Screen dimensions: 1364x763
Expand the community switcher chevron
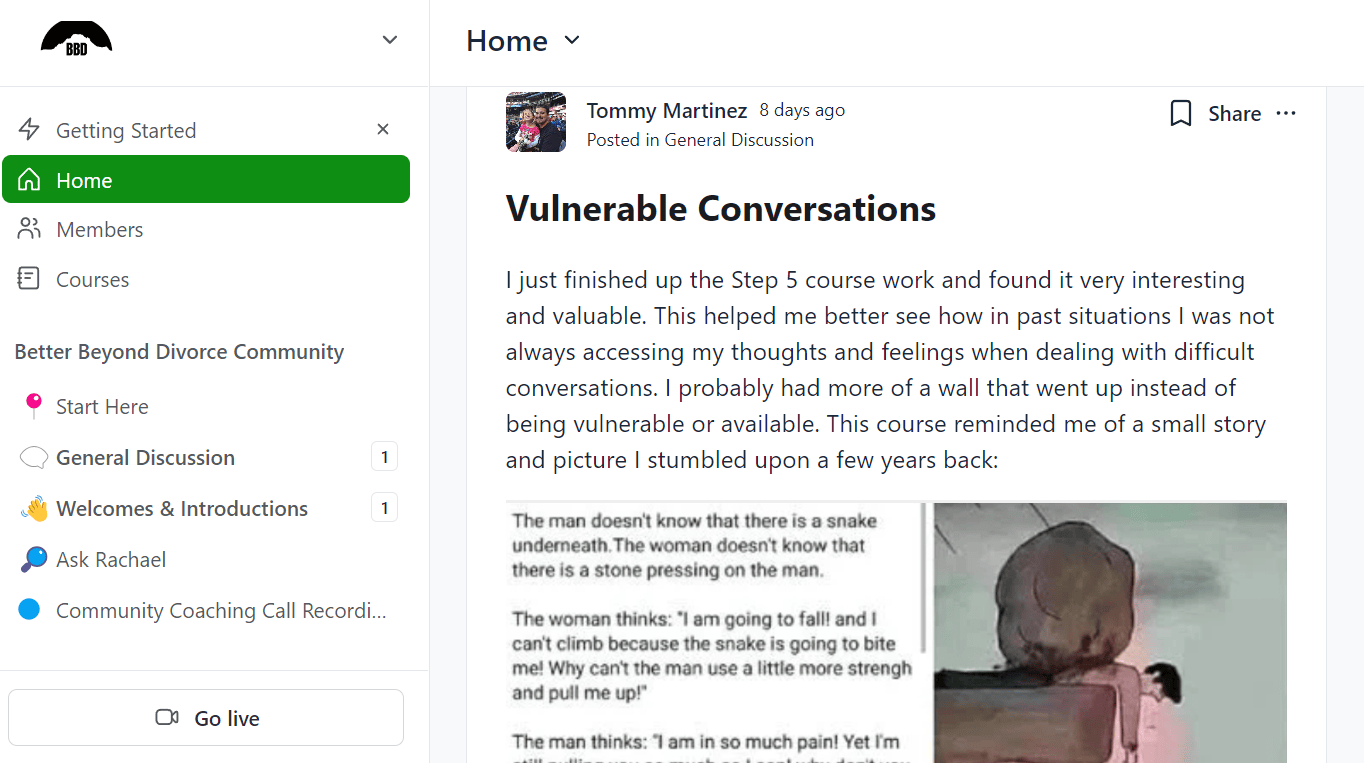pos(390,40)
